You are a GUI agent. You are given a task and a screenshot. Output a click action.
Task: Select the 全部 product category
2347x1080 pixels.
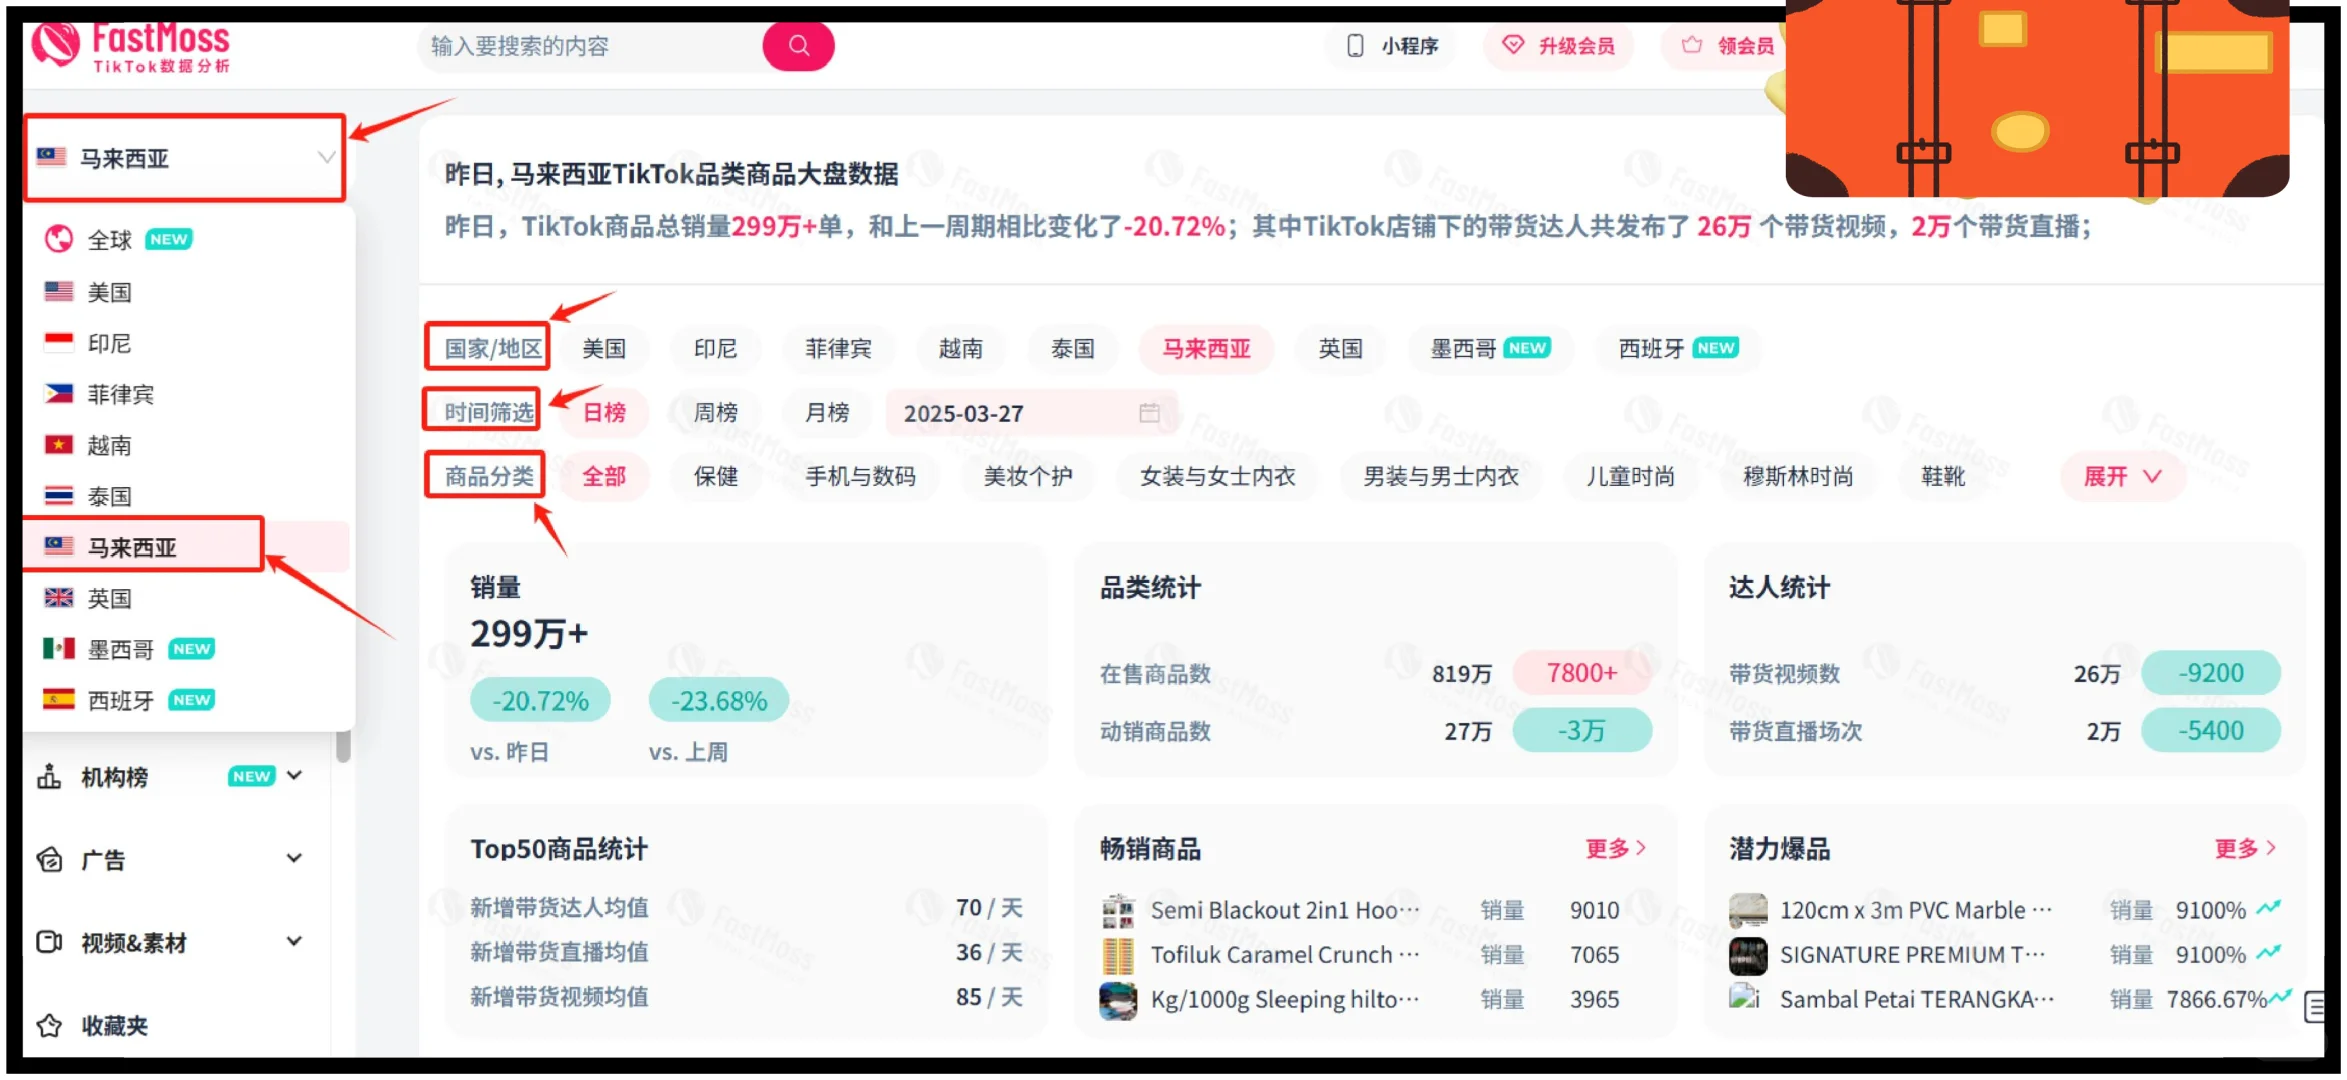[604, 476]
